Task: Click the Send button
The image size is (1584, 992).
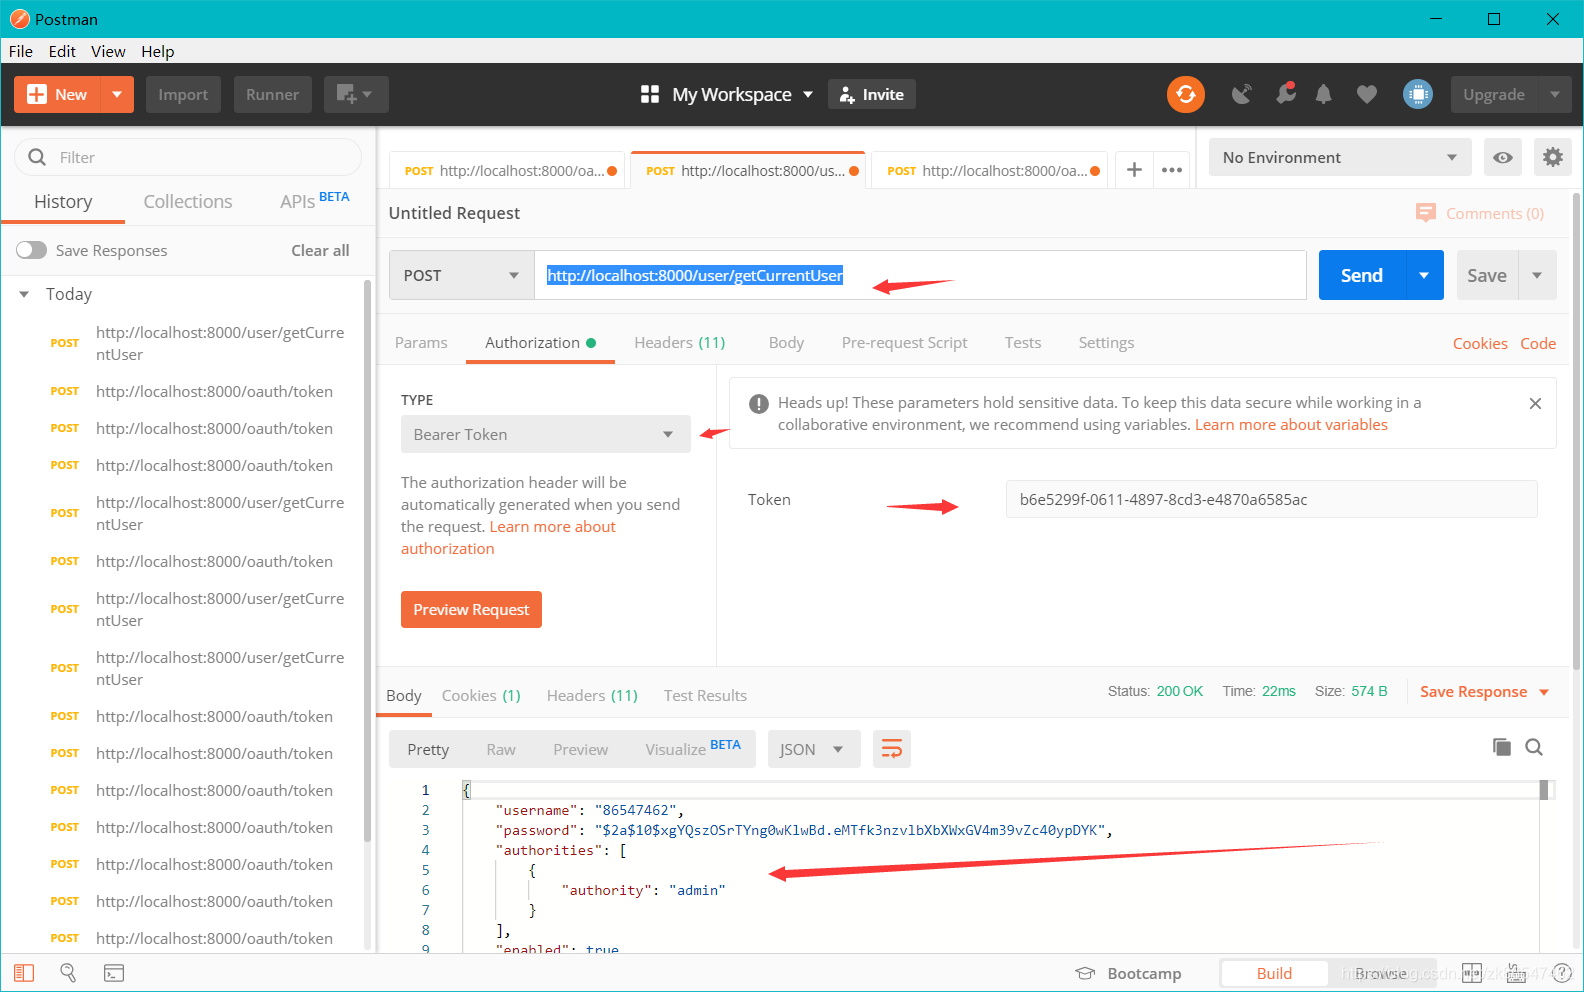Action: click(1362, 275)
